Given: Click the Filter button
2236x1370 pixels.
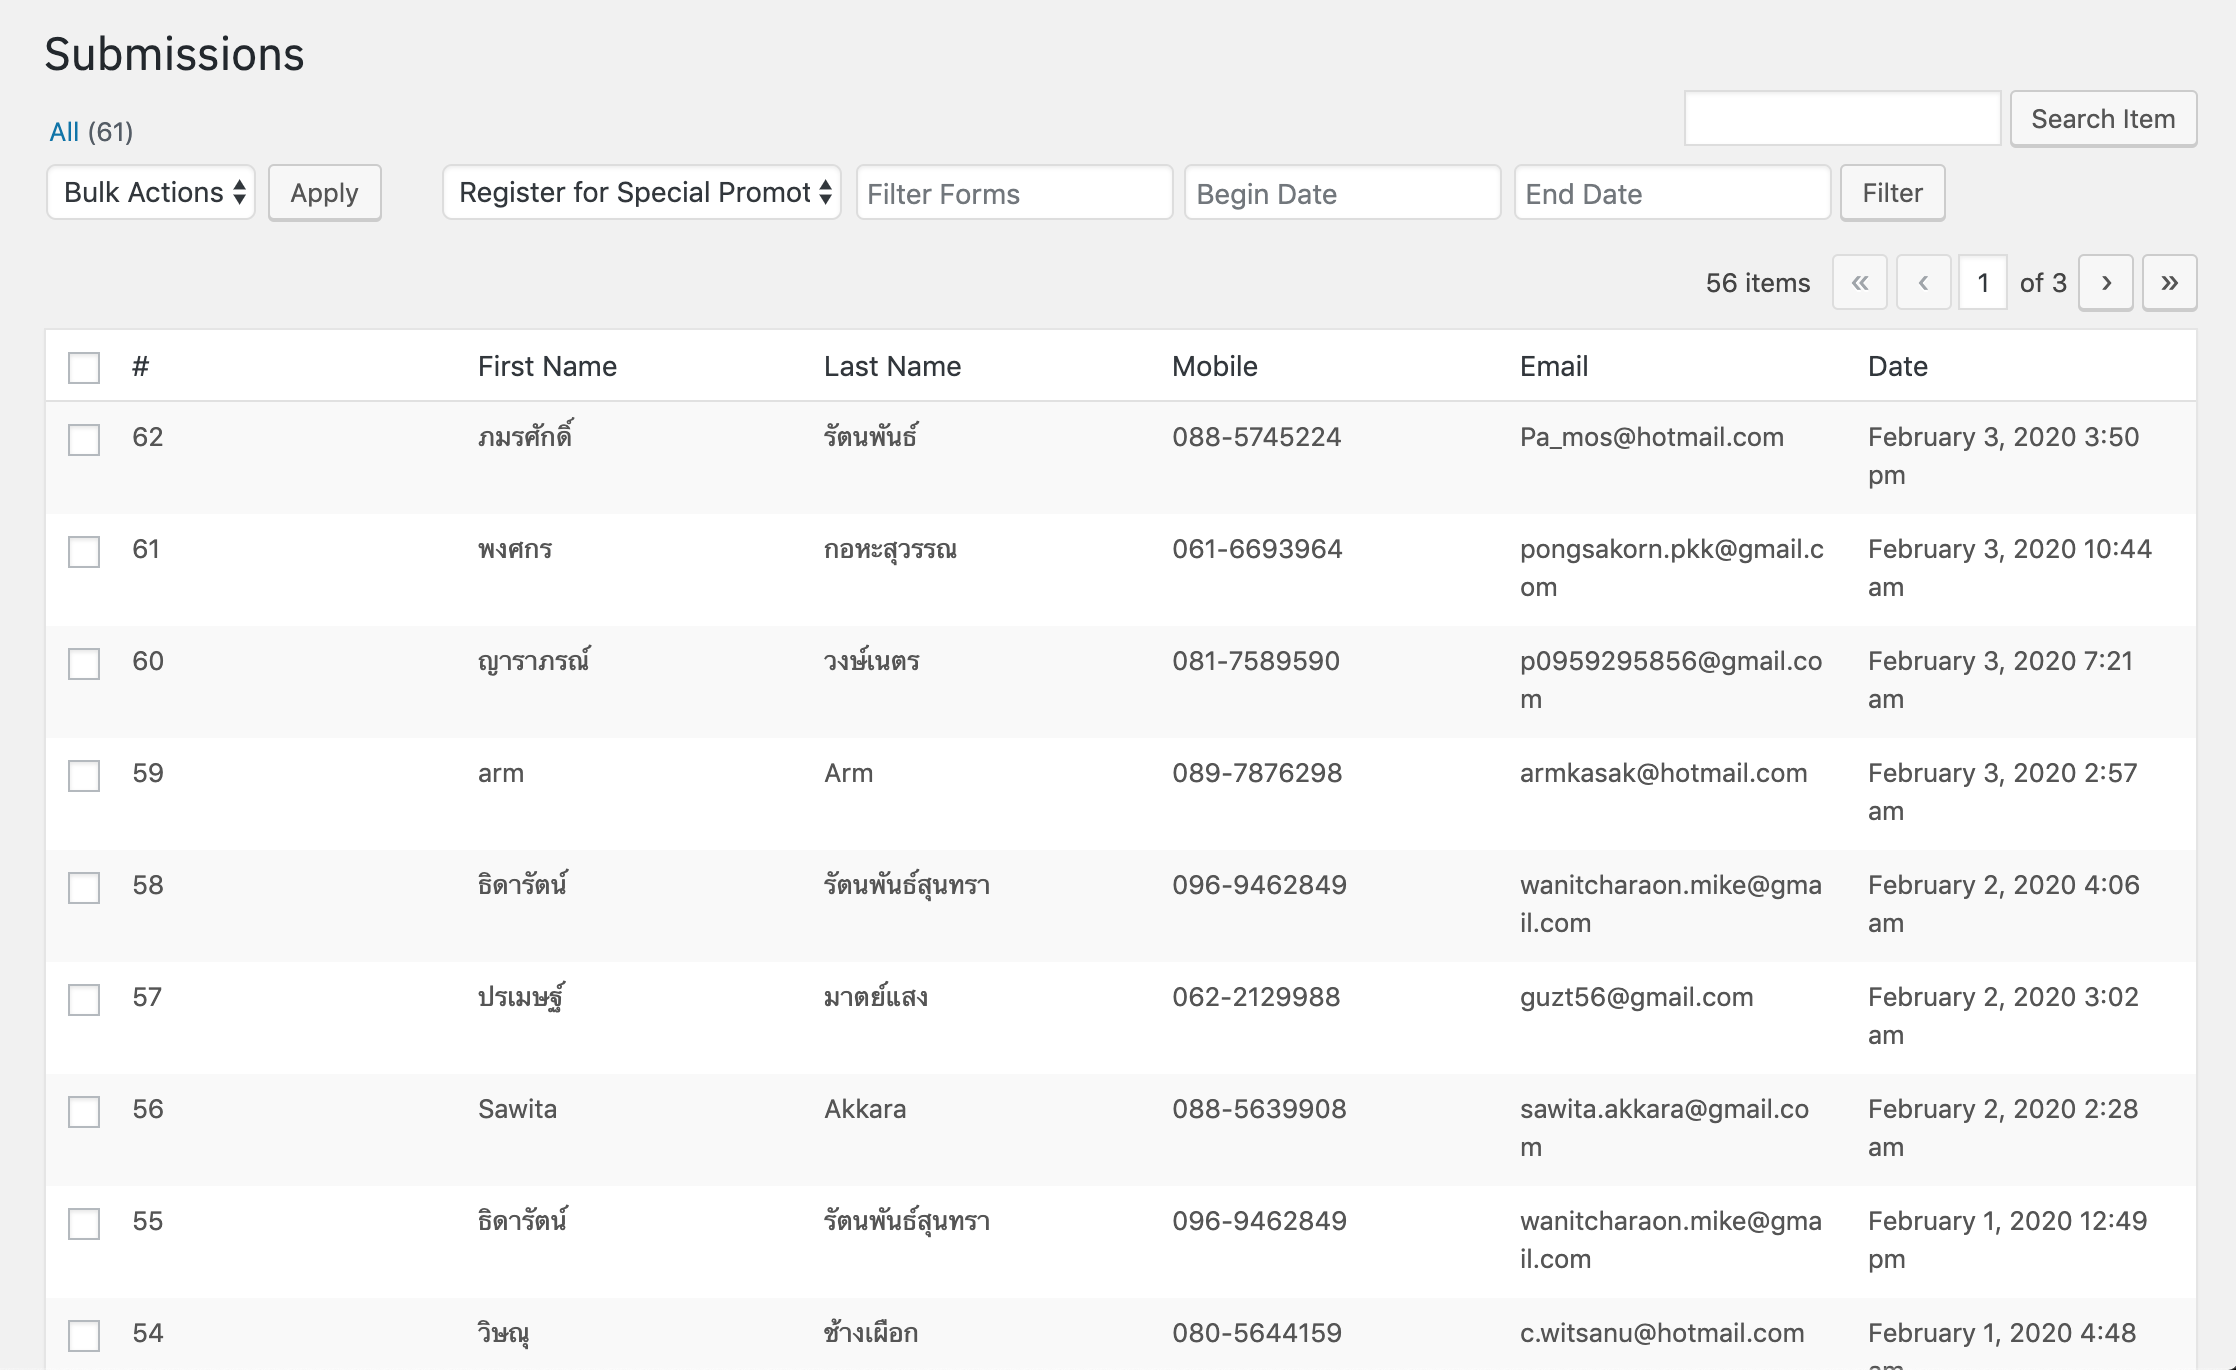Looking at the screenshot, I should coord(1892,192).
